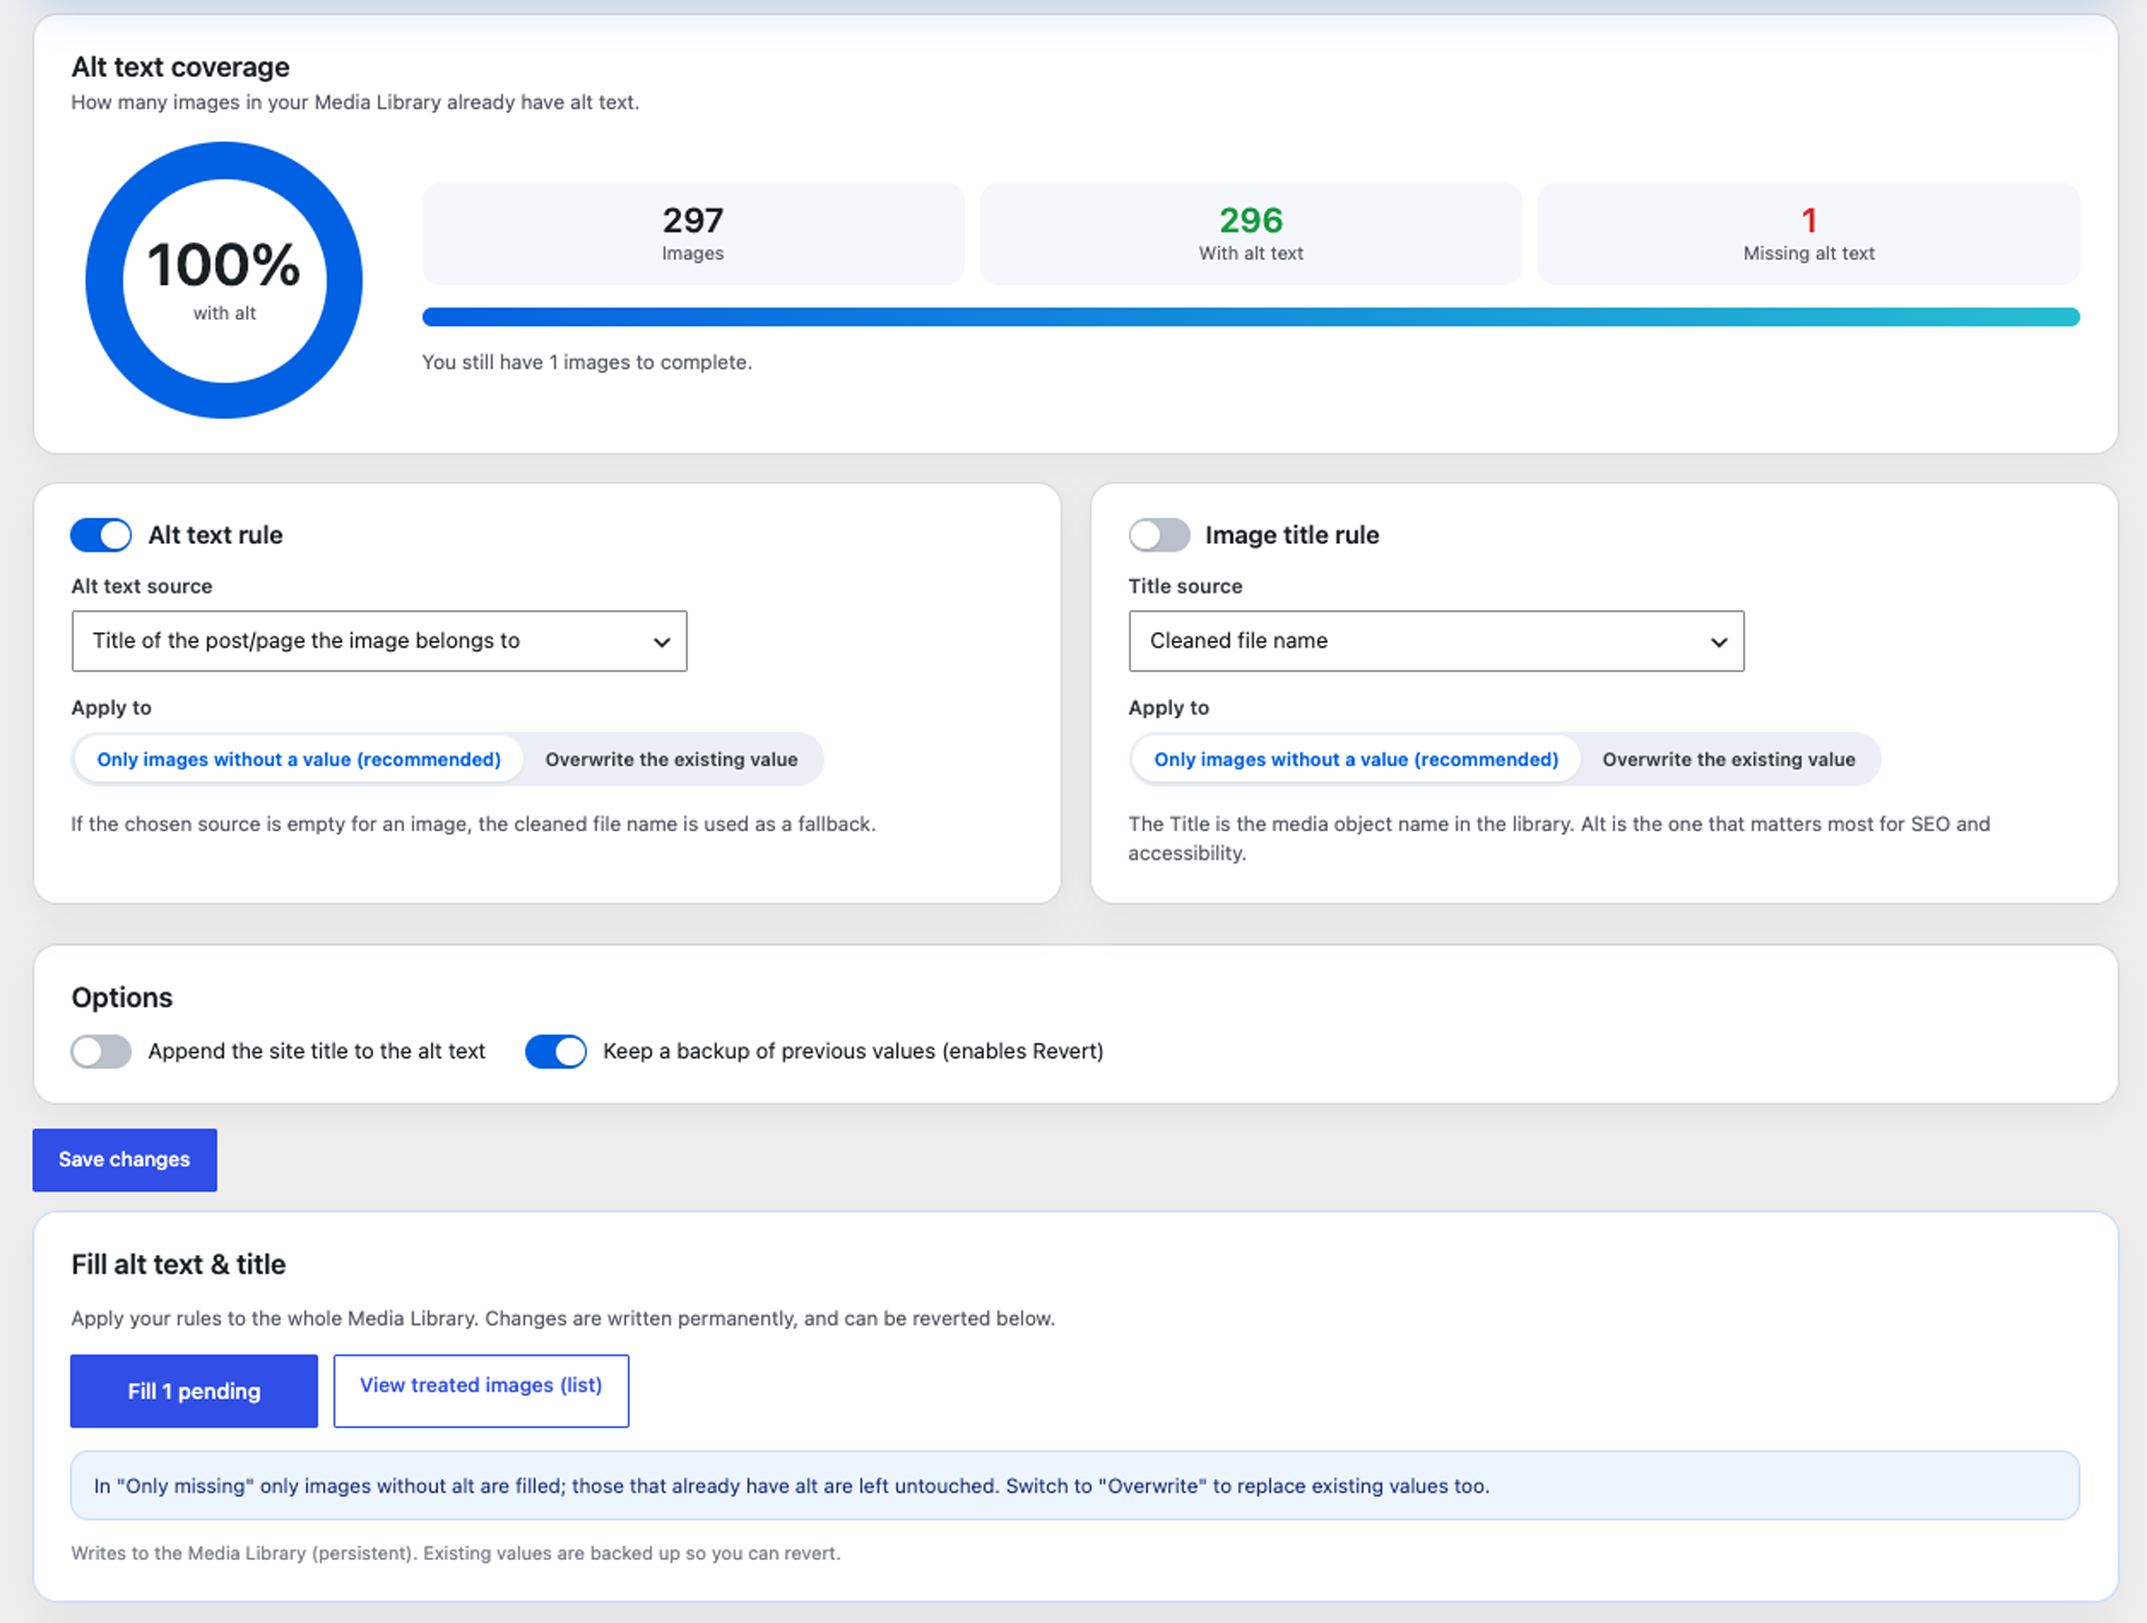The width and height of the screenshot is (2147, 1623).
Task: Click the Title source label
Action: (1185, 586)
